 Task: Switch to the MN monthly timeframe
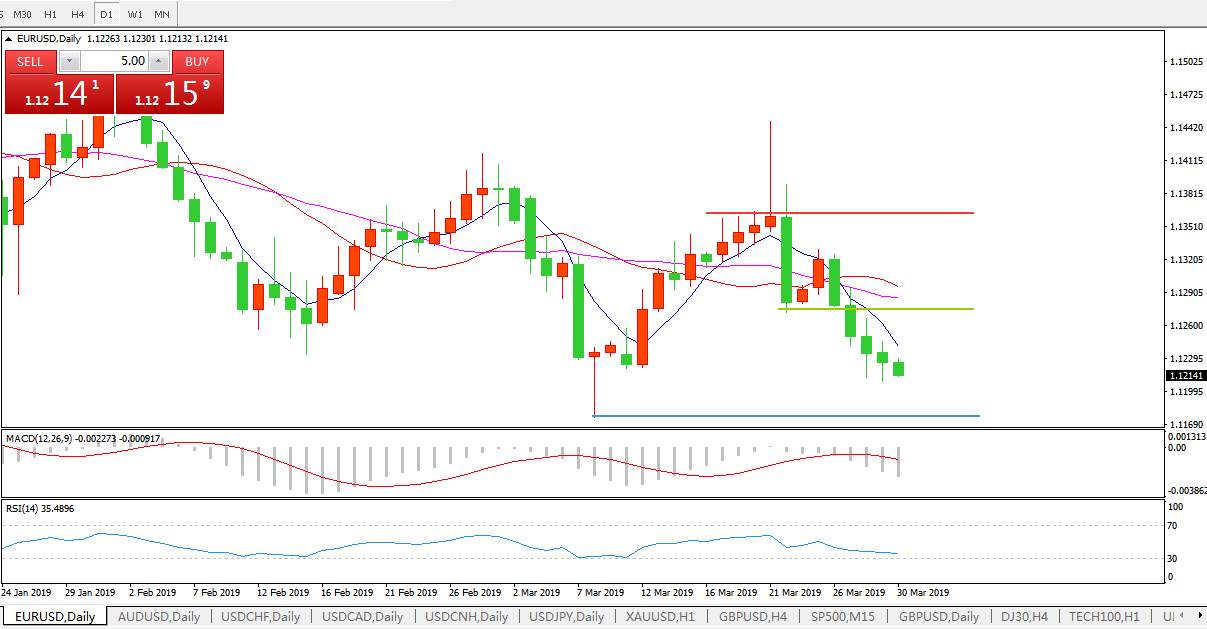click(x=162, y=14)
